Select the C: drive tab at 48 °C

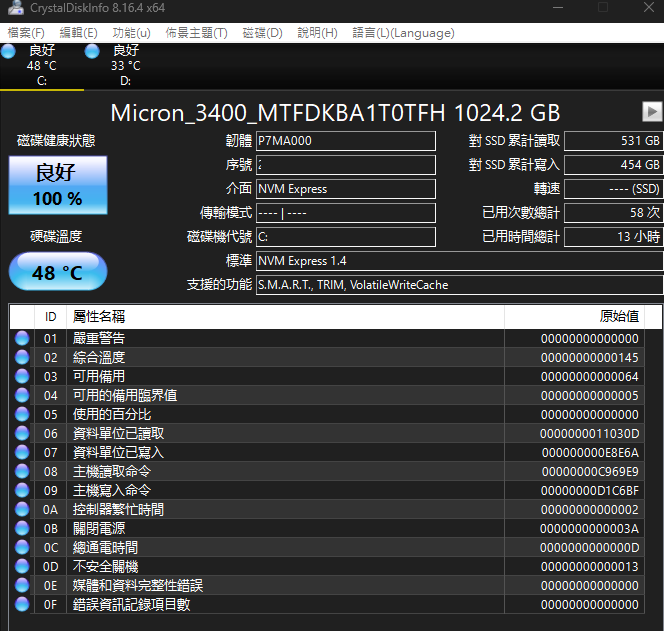click(42, 66)
